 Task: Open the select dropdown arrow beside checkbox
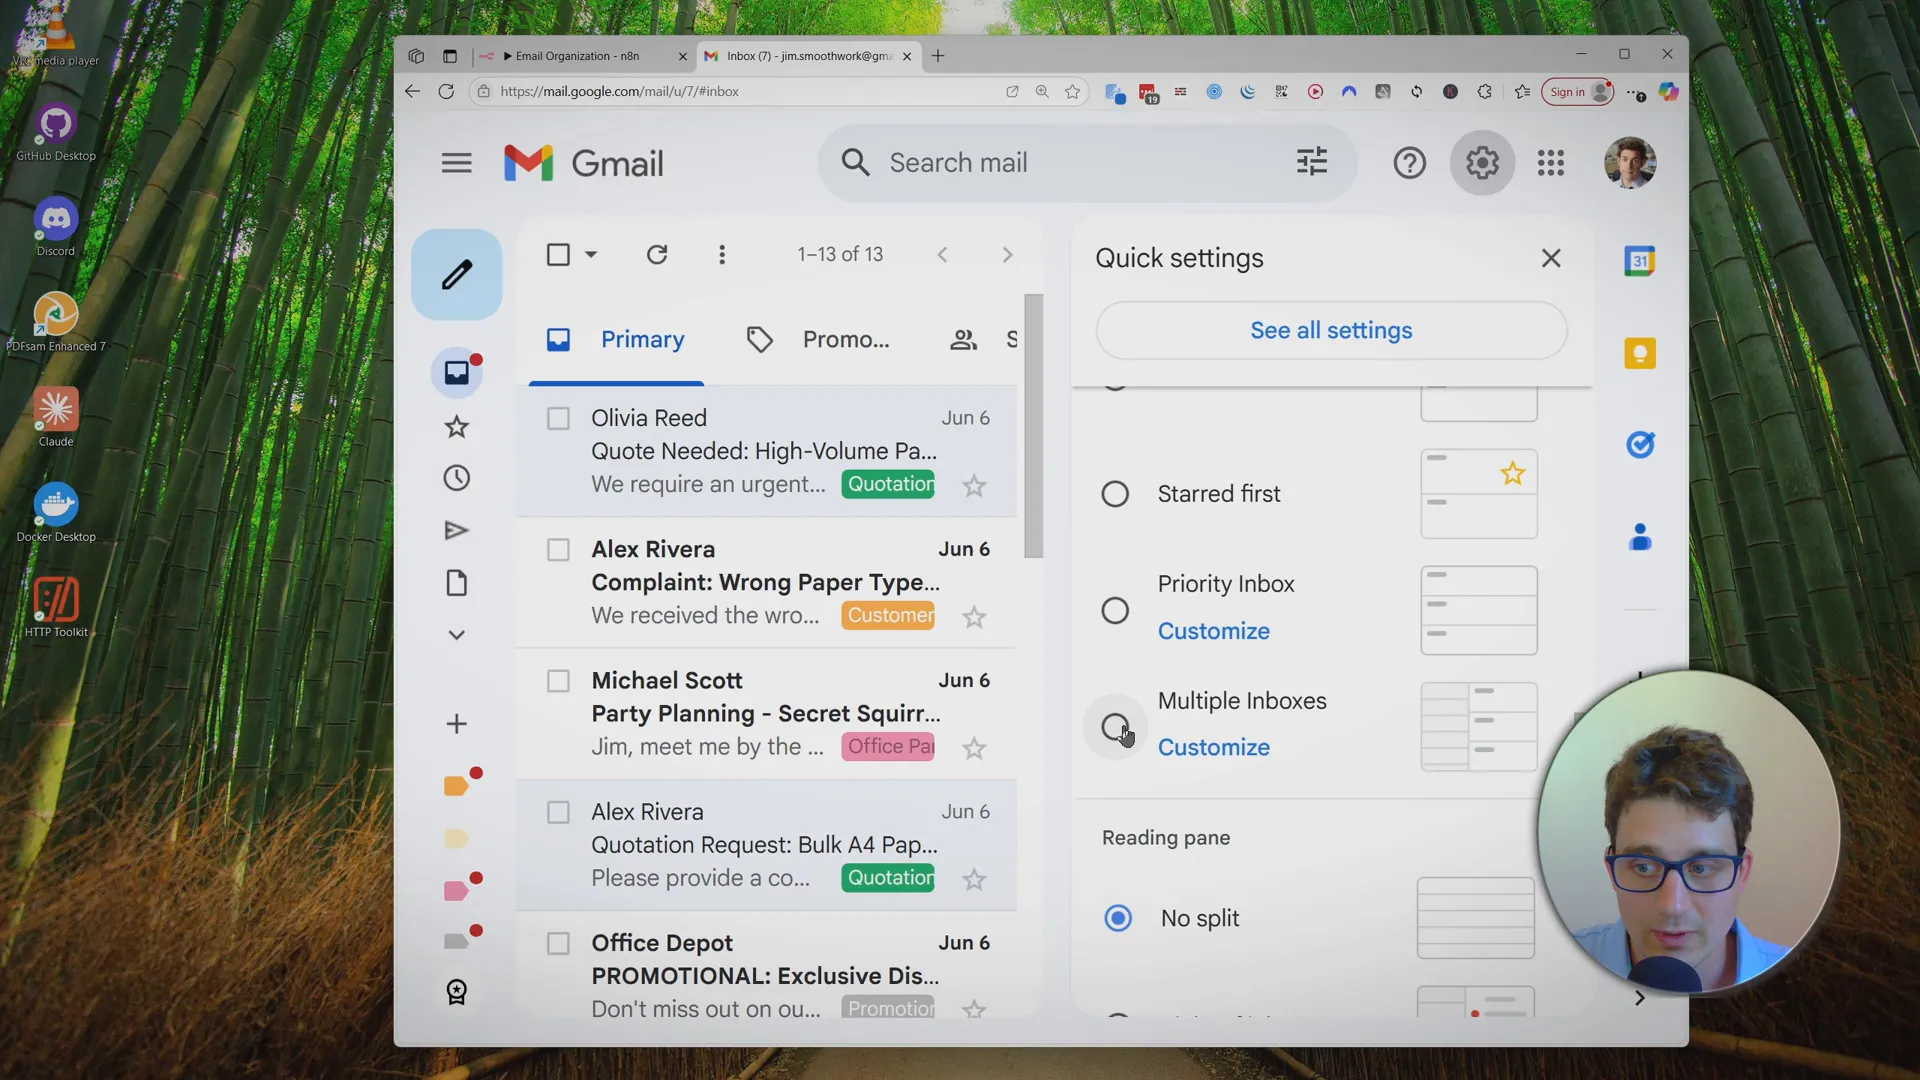point(591,255)
